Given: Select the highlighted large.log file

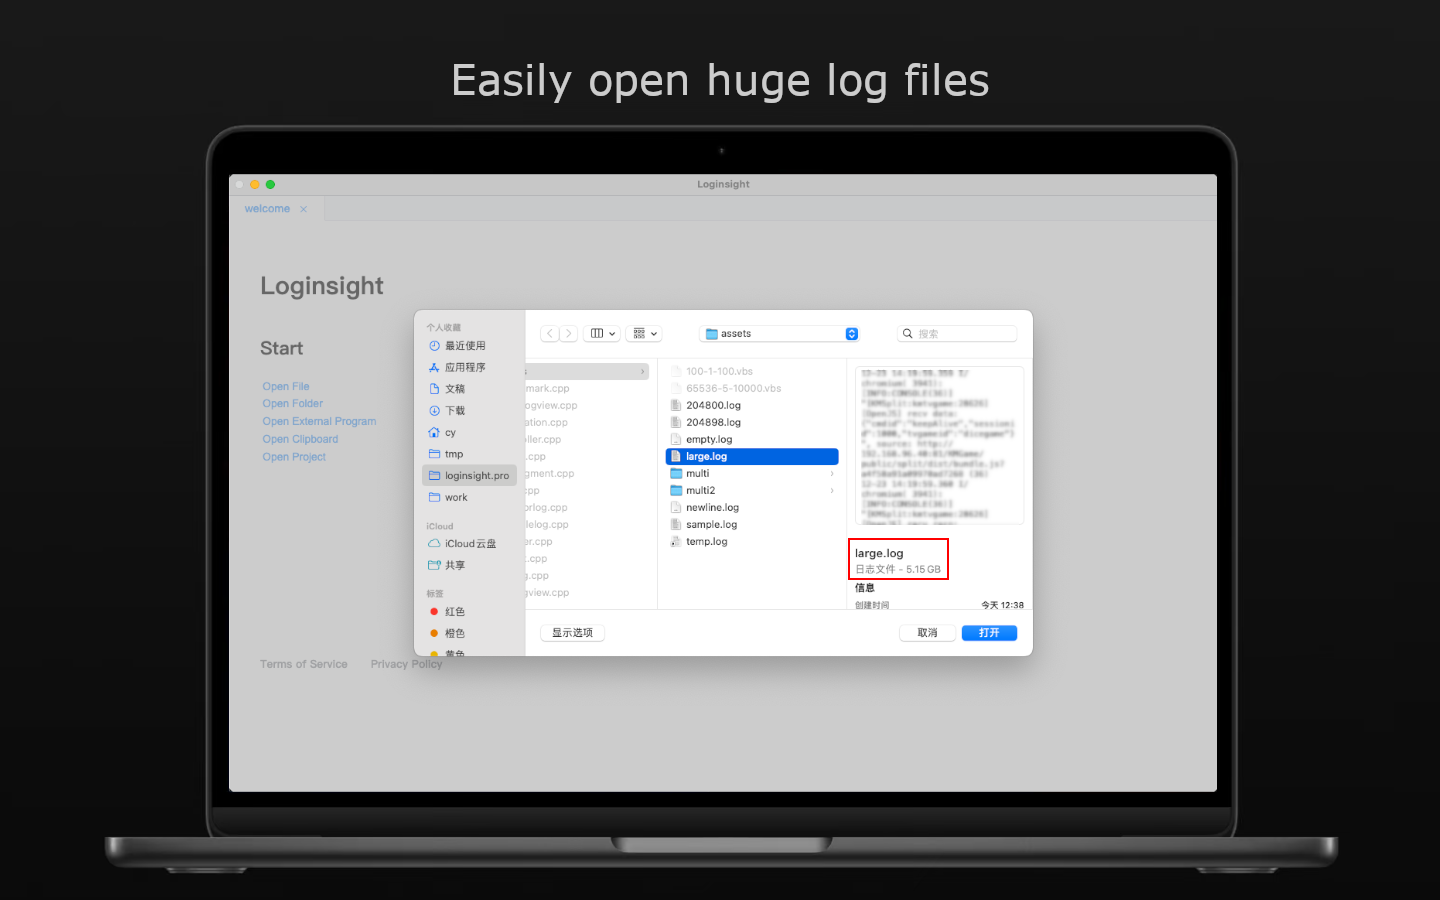Looking at the screenshot, I should click(752, 457).
